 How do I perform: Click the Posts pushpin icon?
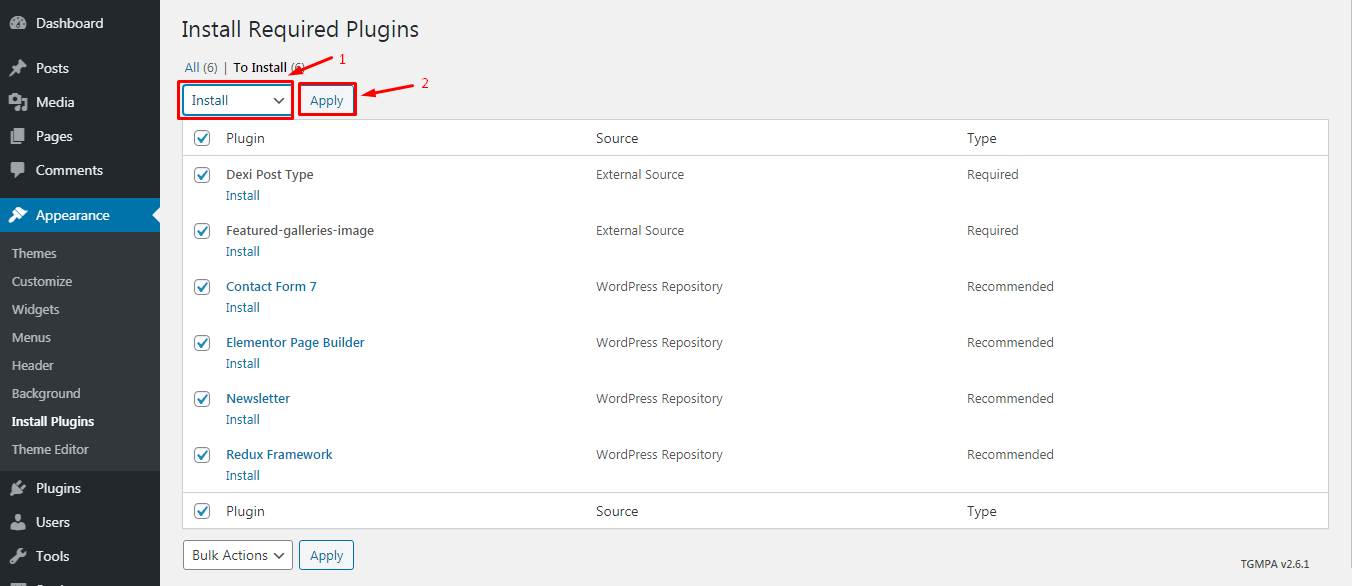tap(18, 68)
